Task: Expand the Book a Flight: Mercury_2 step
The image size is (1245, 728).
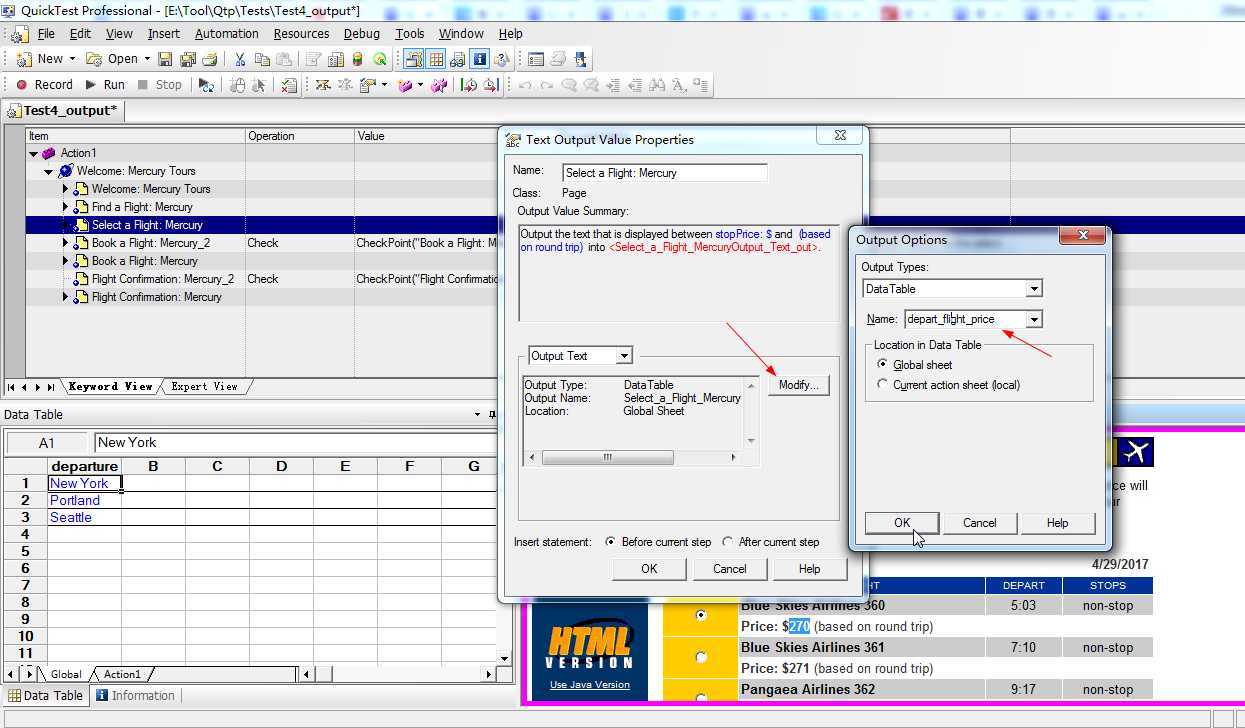Action: tap(66, 243)
